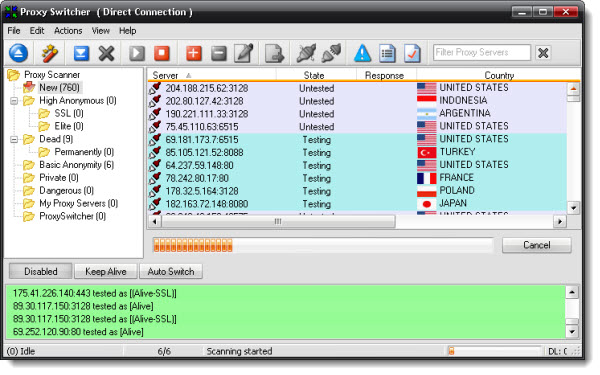
Task: Select proxy 204.188.215.62:3128 row
Action: click(357, 88)
